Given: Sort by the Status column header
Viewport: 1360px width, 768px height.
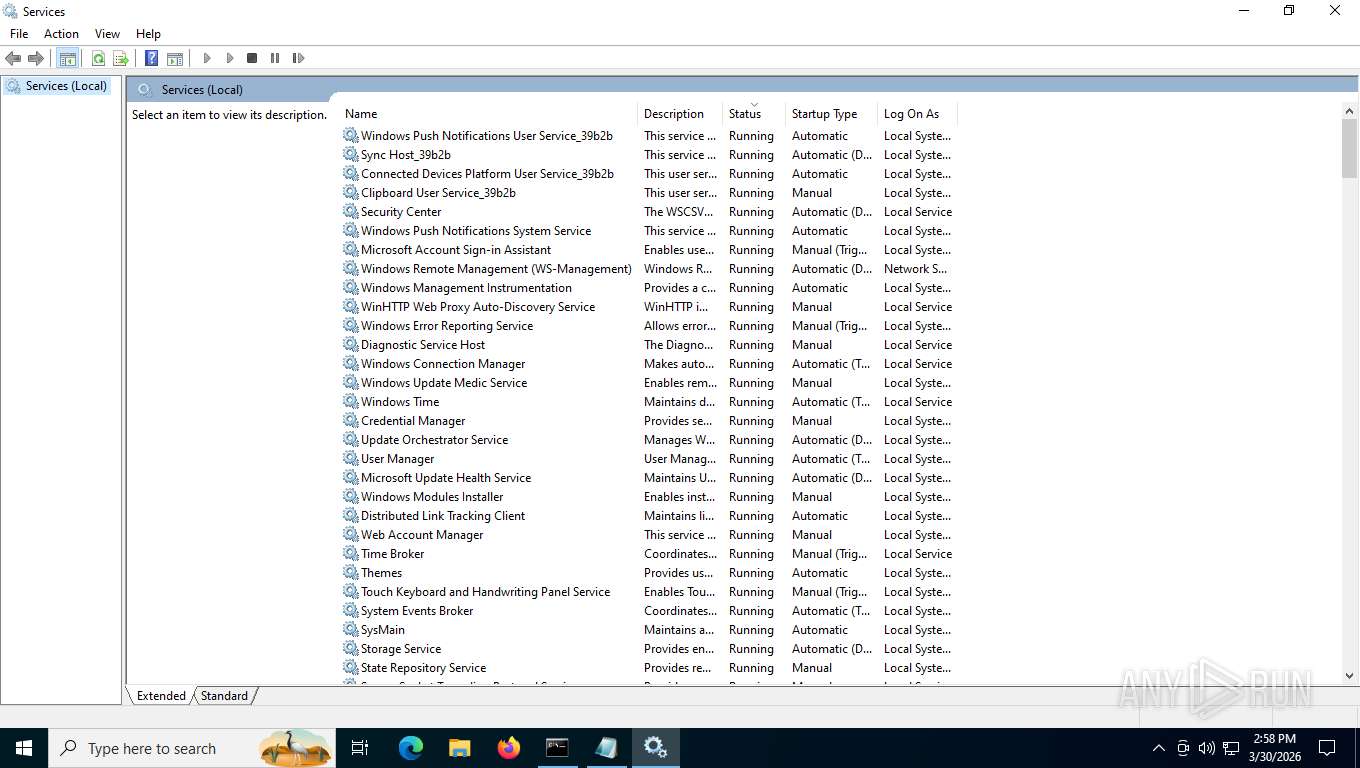Looking at the screenshot, I should pyautogui.click(x=754, y=114).
